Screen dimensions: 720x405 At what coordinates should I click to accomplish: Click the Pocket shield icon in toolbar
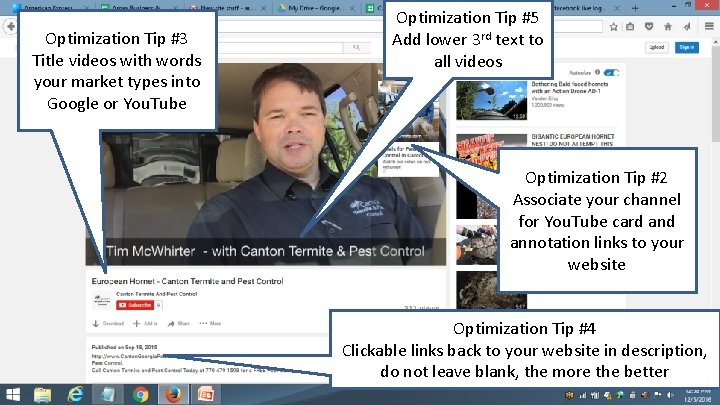tap(649, 27)
